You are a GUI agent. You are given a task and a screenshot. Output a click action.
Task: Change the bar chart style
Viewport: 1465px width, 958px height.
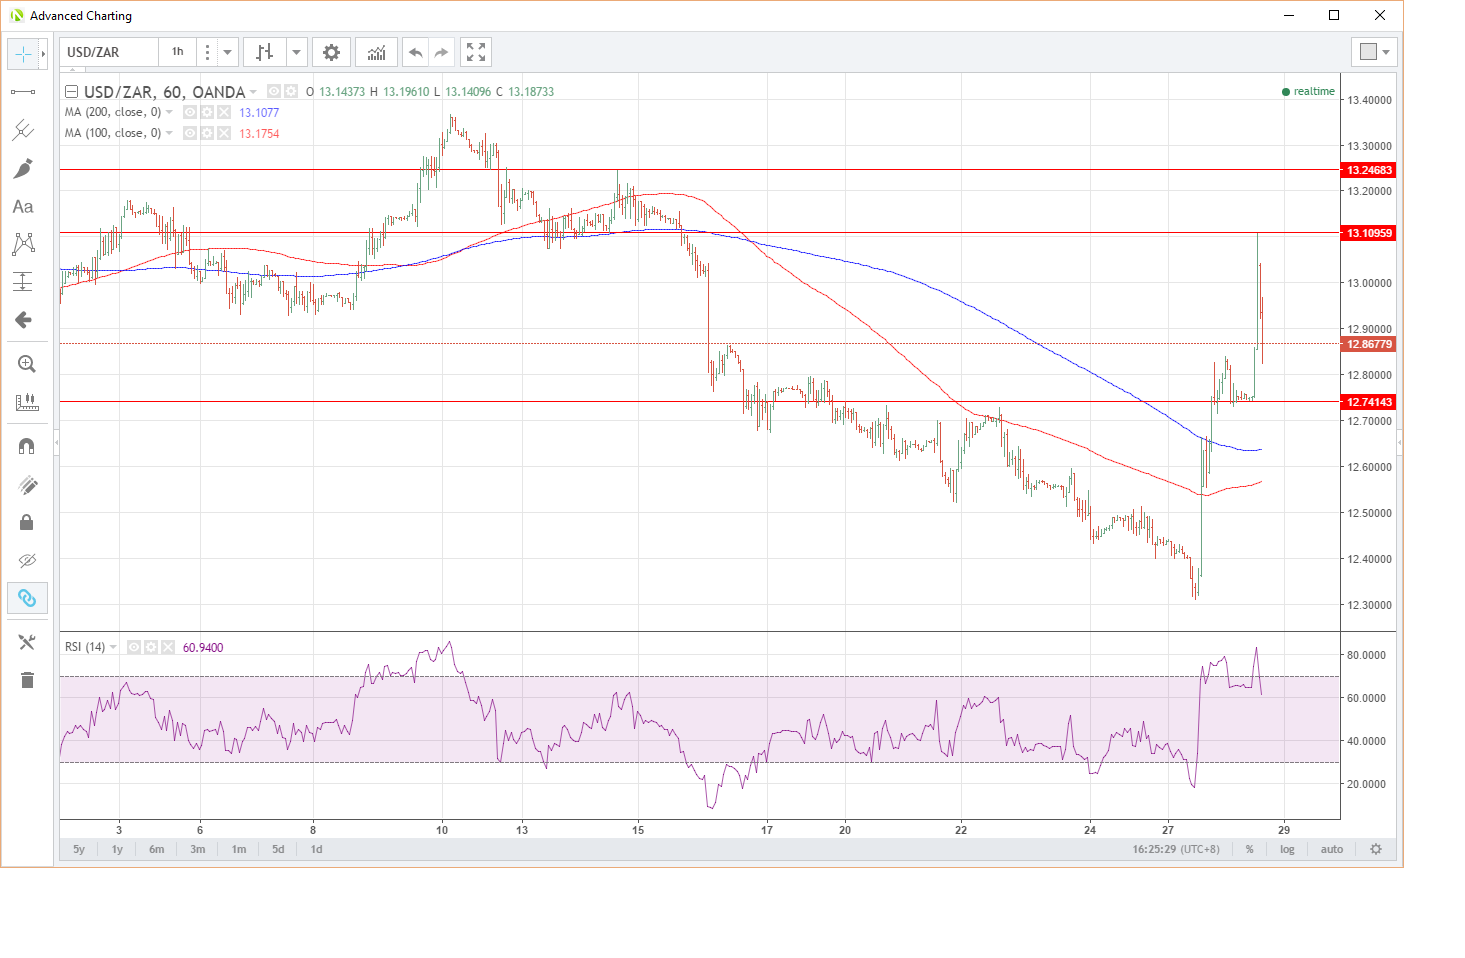click(265, 52)
